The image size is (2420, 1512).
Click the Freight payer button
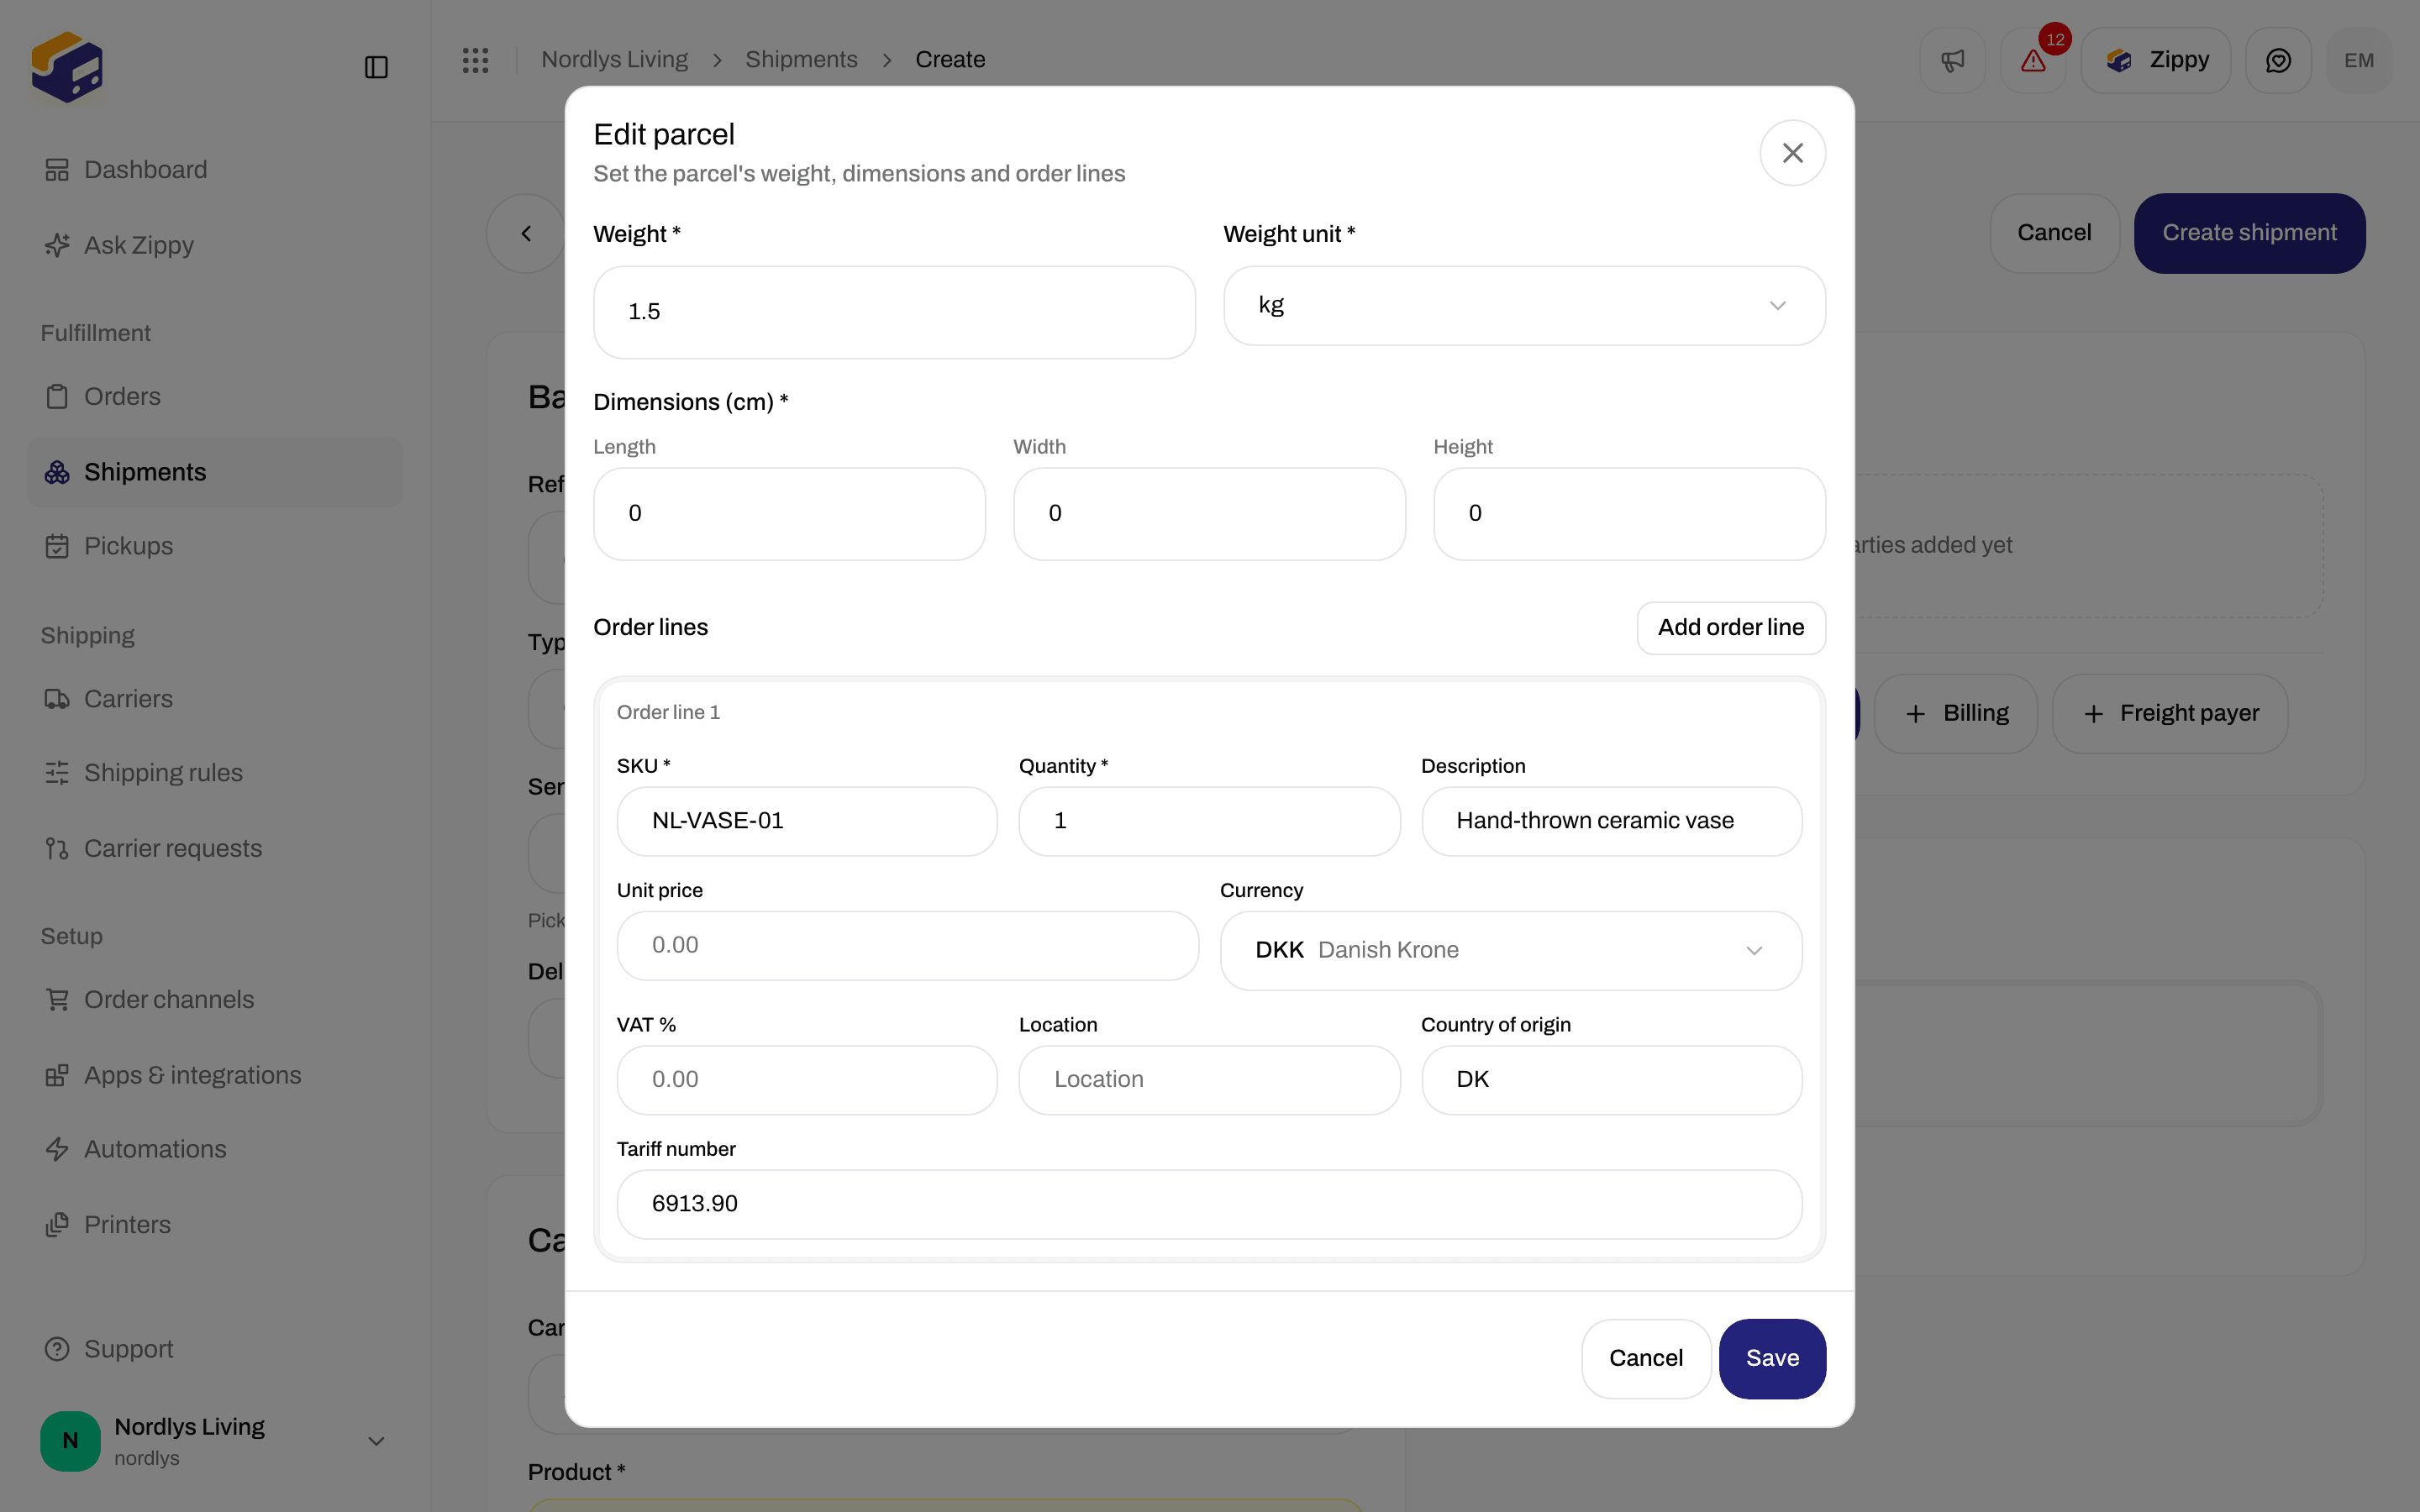2170,714
